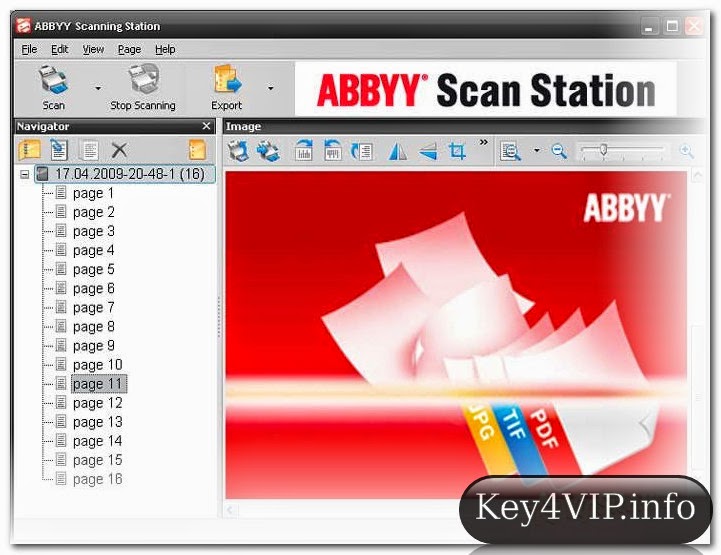Screen dimensions: 721x555
Task: Minimize the ABBYY Scanning Station window
Action: [649, 26]
